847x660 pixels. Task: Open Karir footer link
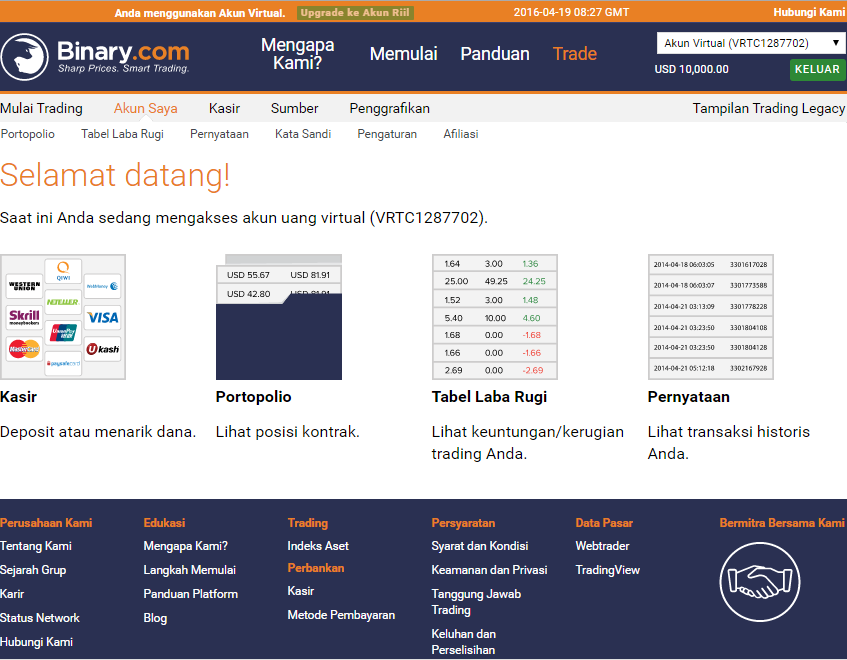point(12,594)
